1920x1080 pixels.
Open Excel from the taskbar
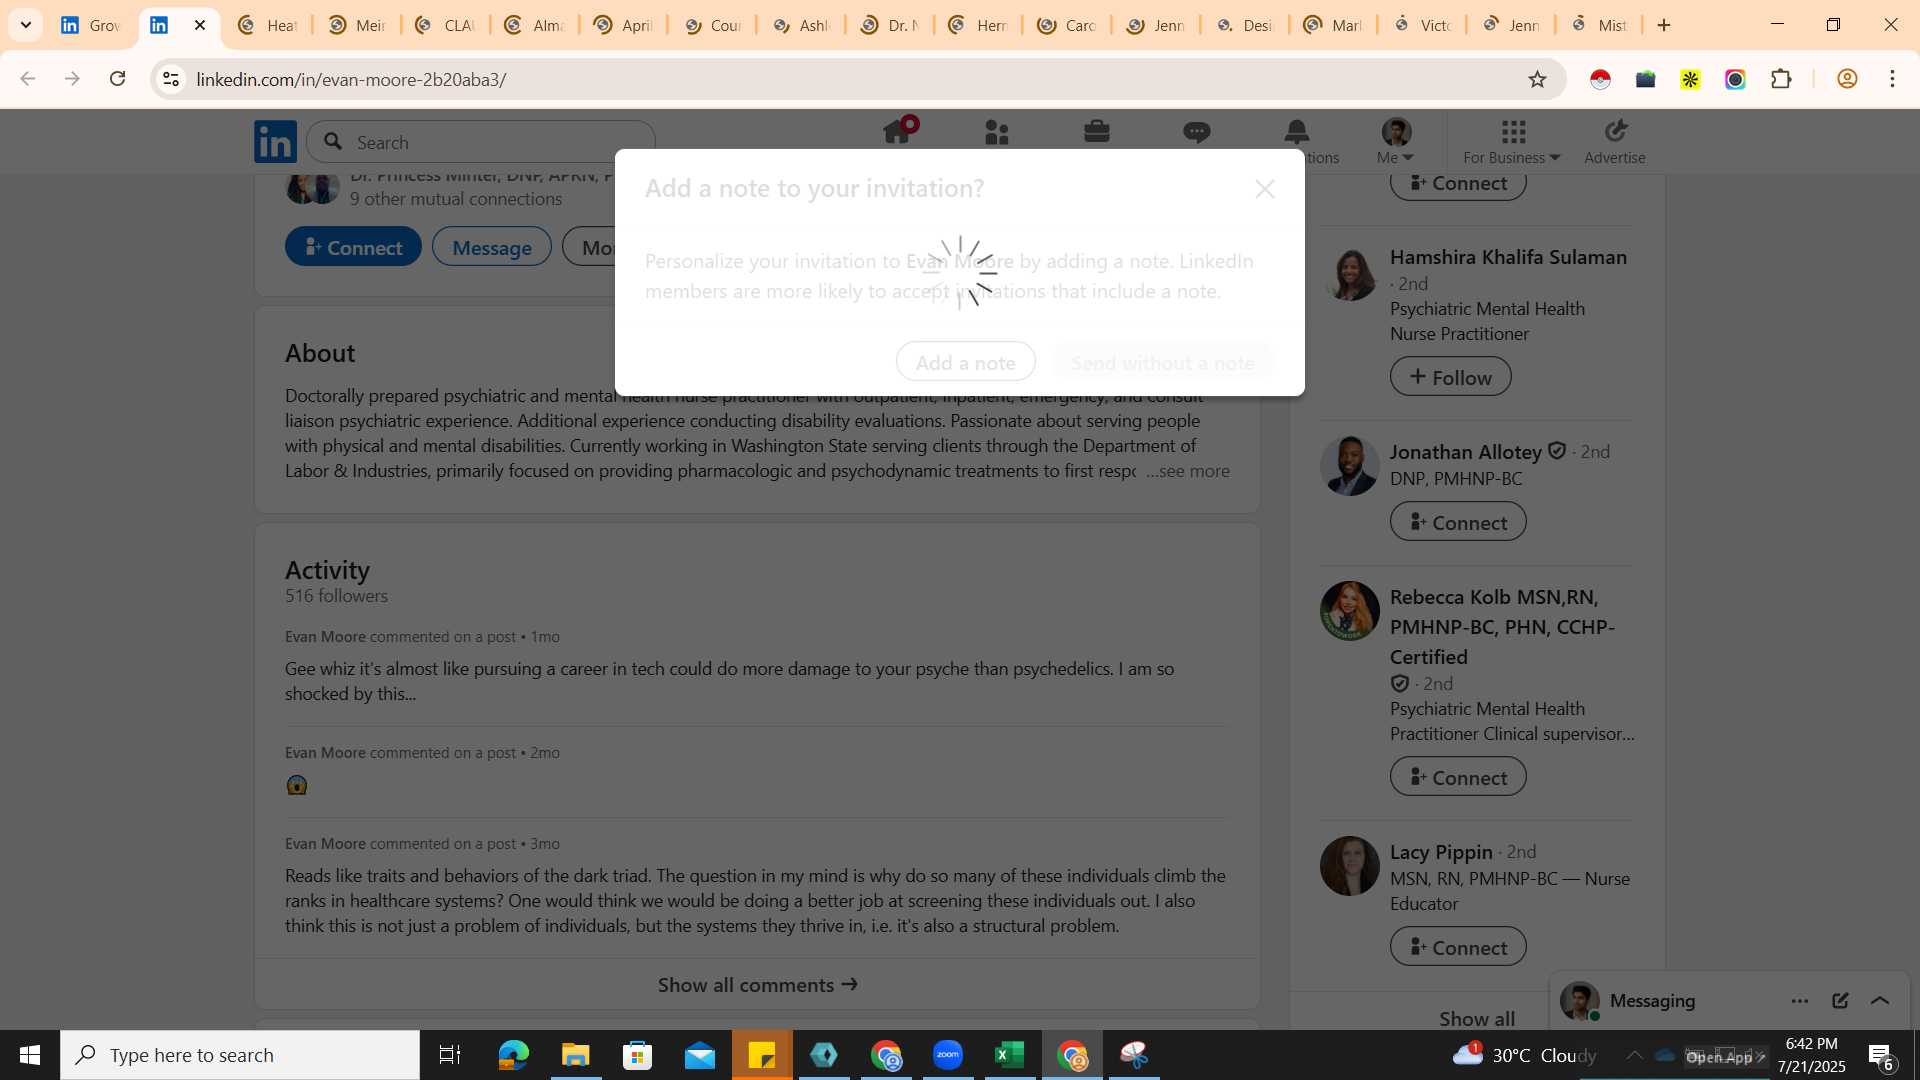pyautogui.click(x=1010, y=1055)
